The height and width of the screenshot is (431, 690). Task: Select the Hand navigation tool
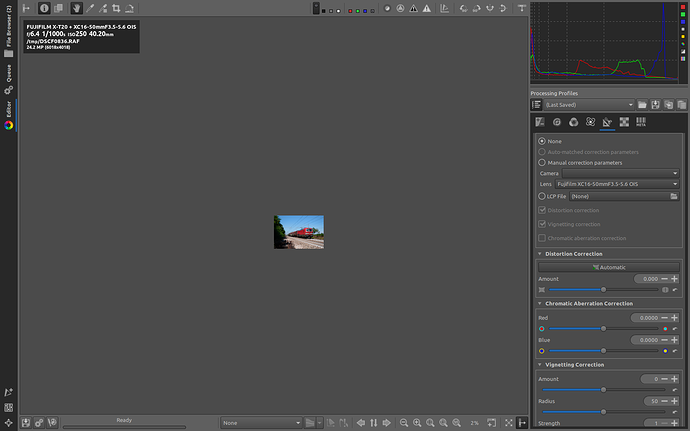pyautogui.click(x=77, y=8)
